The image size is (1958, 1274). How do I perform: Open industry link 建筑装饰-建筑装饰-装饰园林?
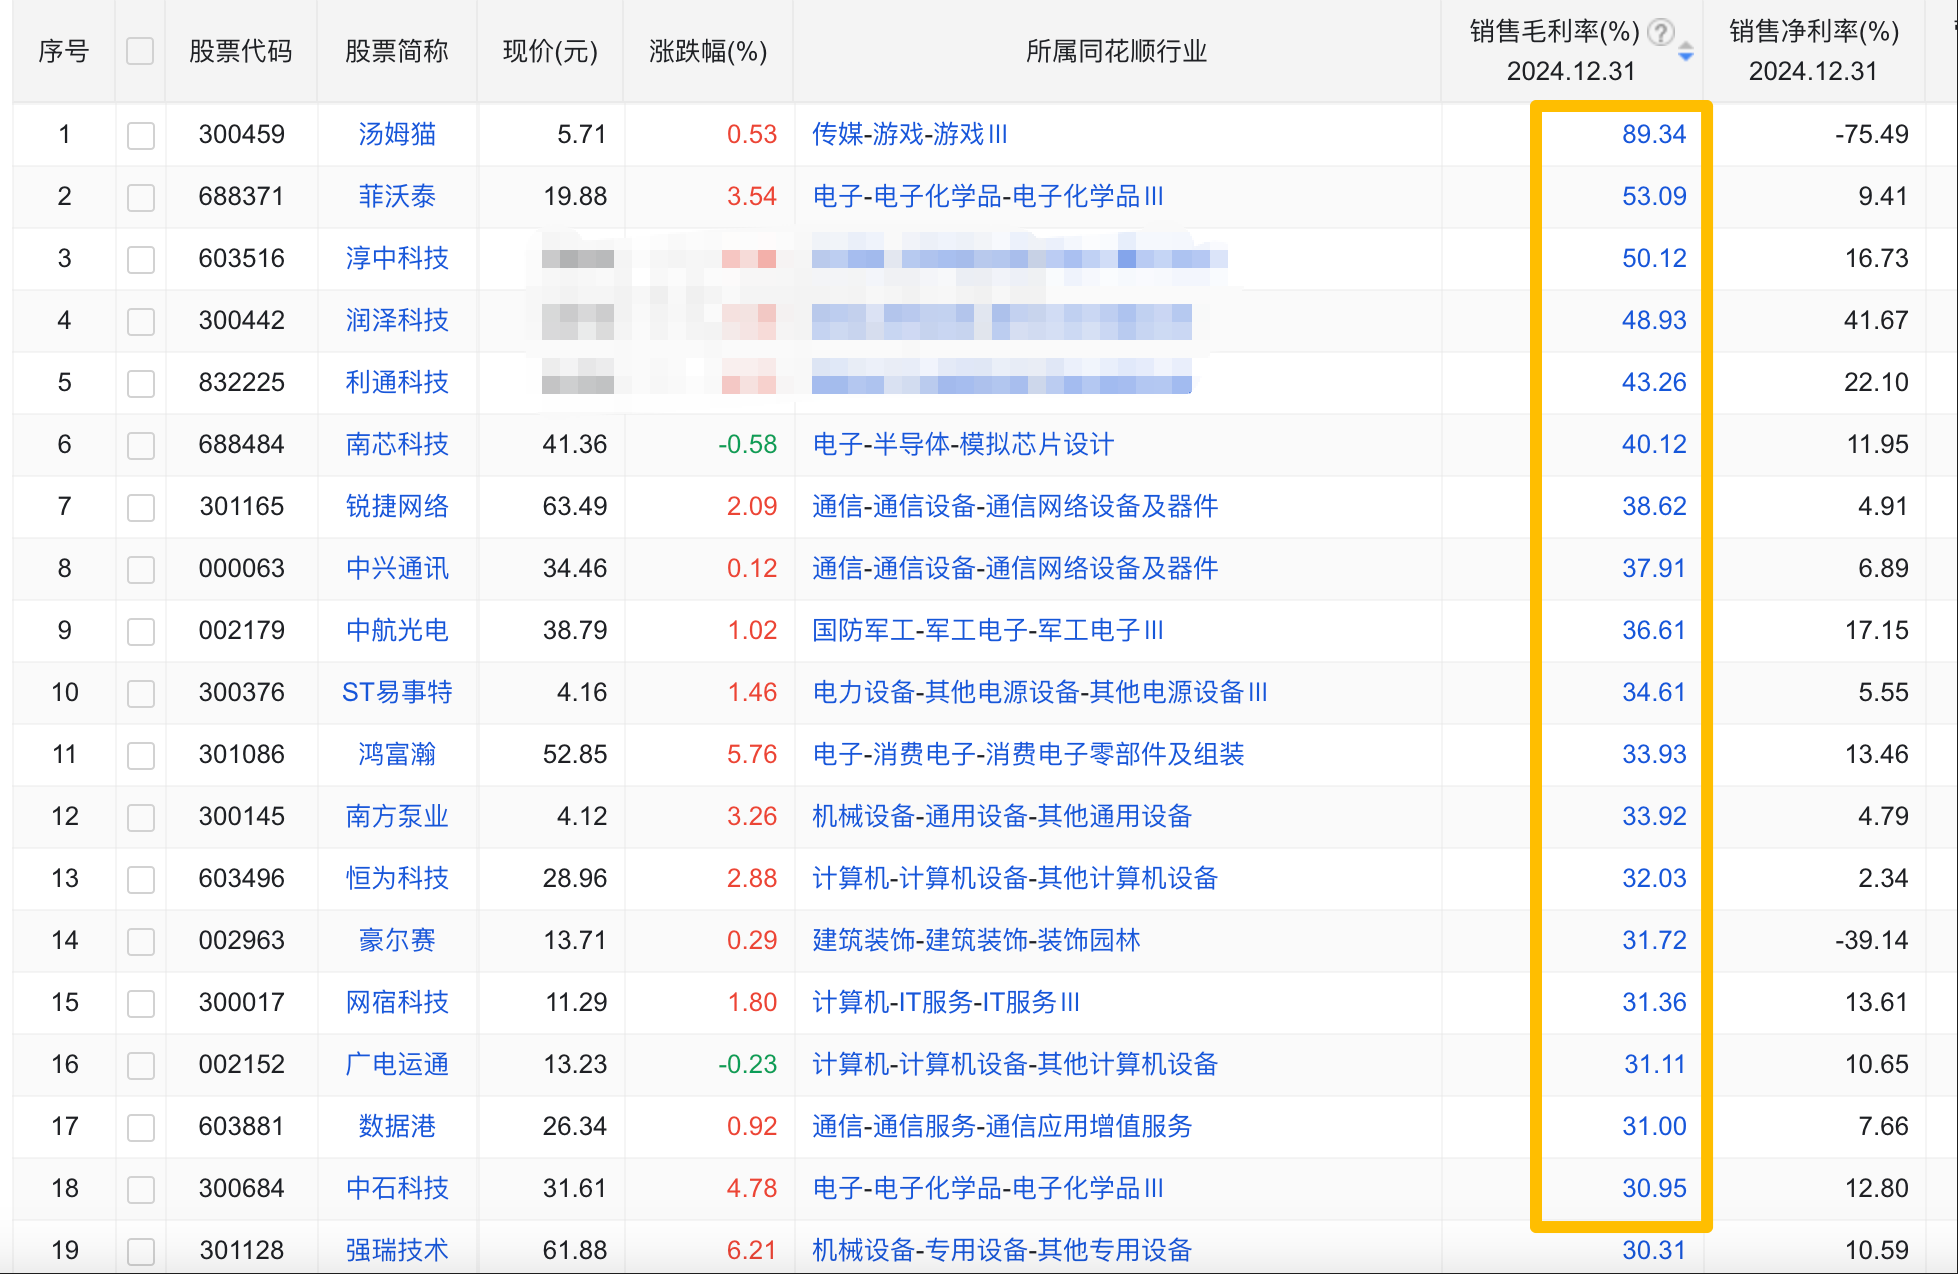976,940
